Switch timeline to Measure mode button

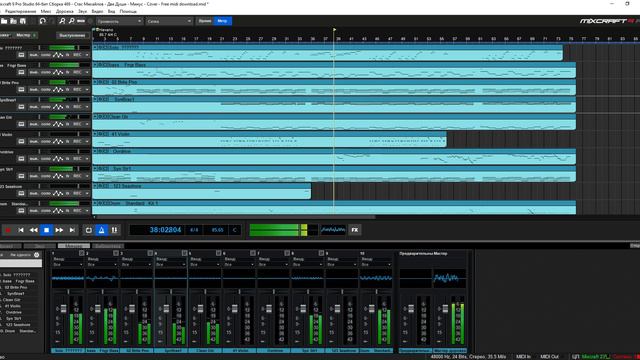(222, 21)
